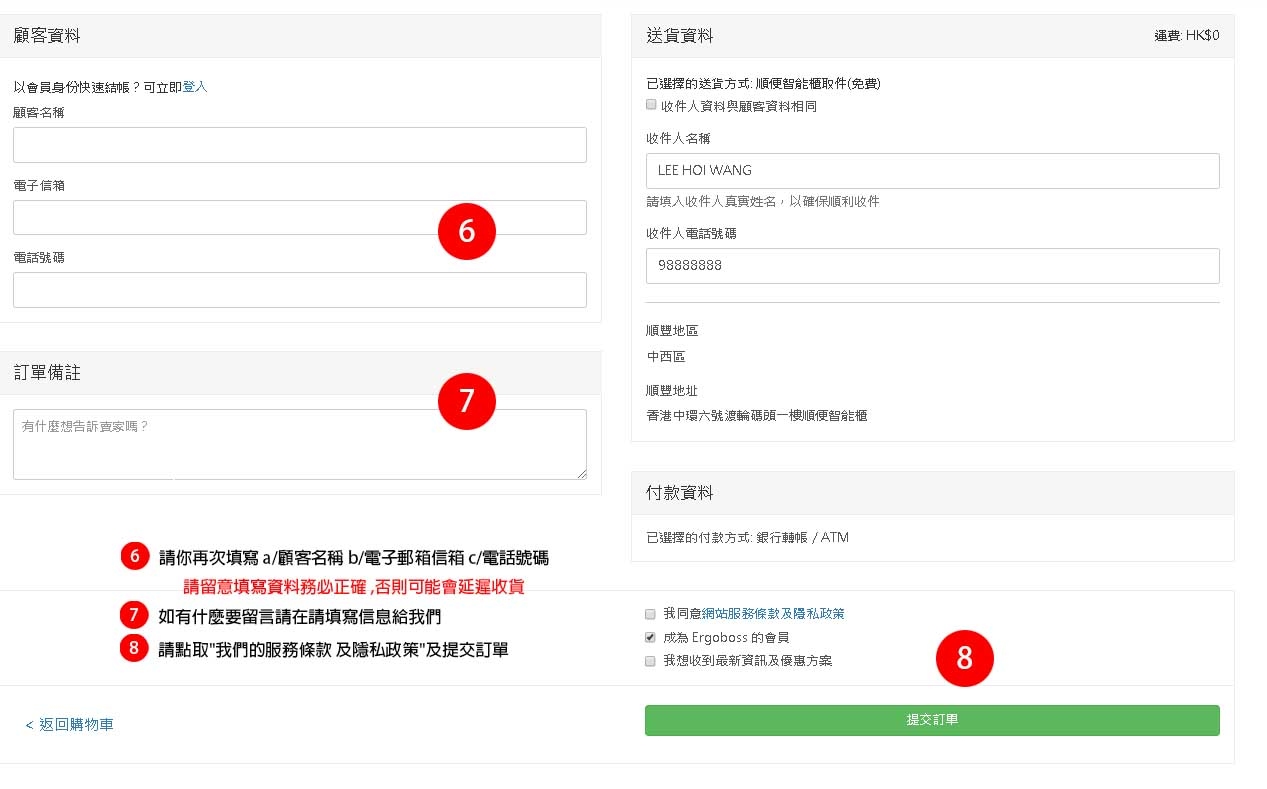Open the 登入 member login link
The height and width of the screenshot is (789, 1267).
(x=195, y=87)
